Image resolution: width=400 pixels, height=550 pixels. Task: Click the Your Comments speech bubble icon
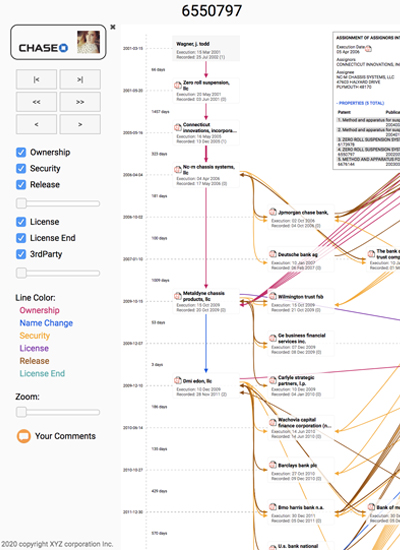pos(24,436)
